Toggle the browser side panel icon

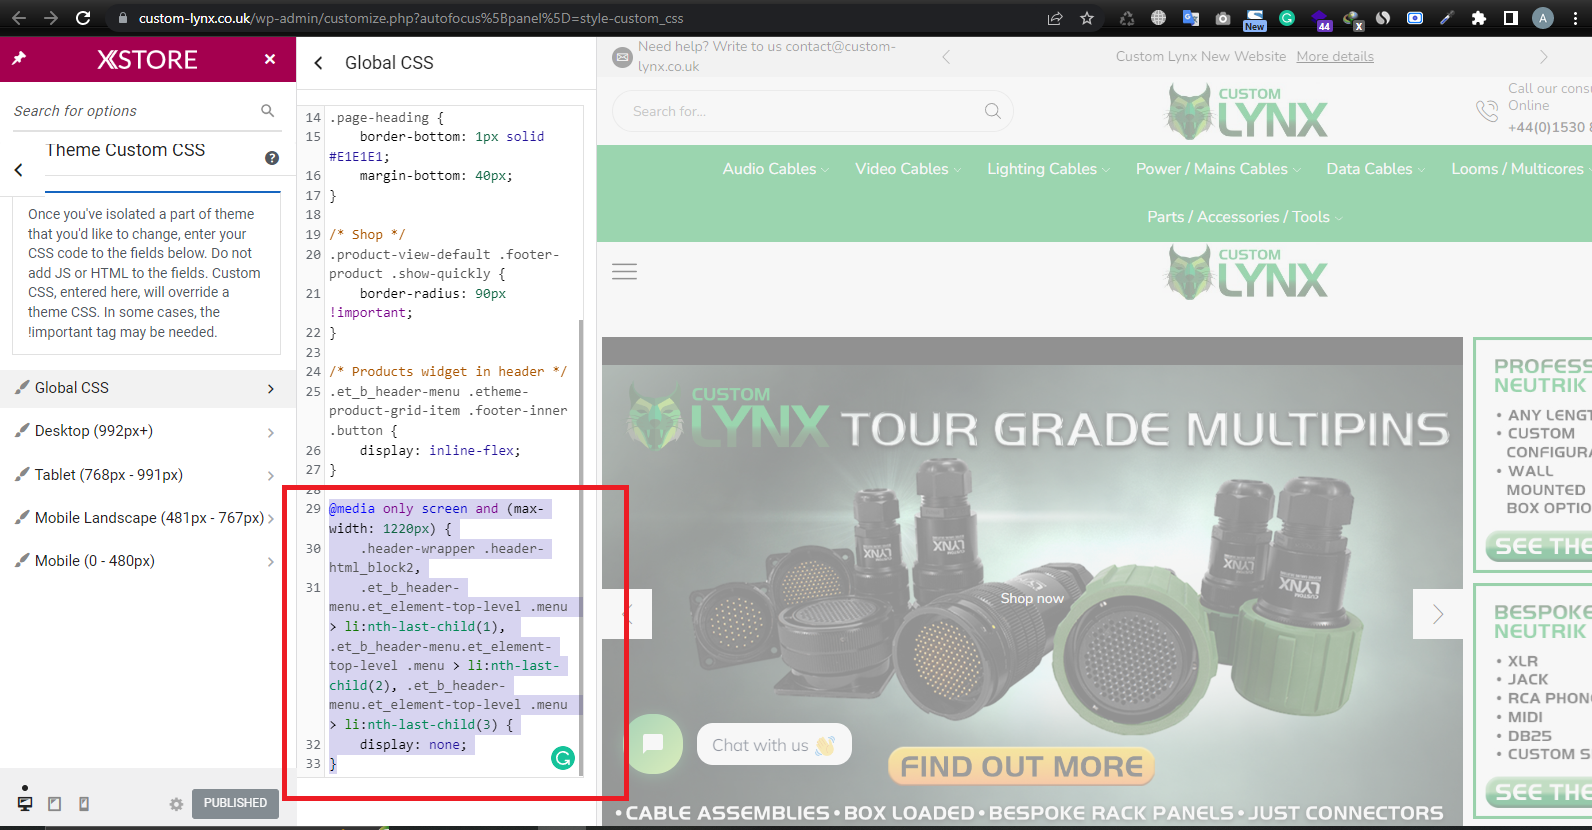[x=1511, y=18]
